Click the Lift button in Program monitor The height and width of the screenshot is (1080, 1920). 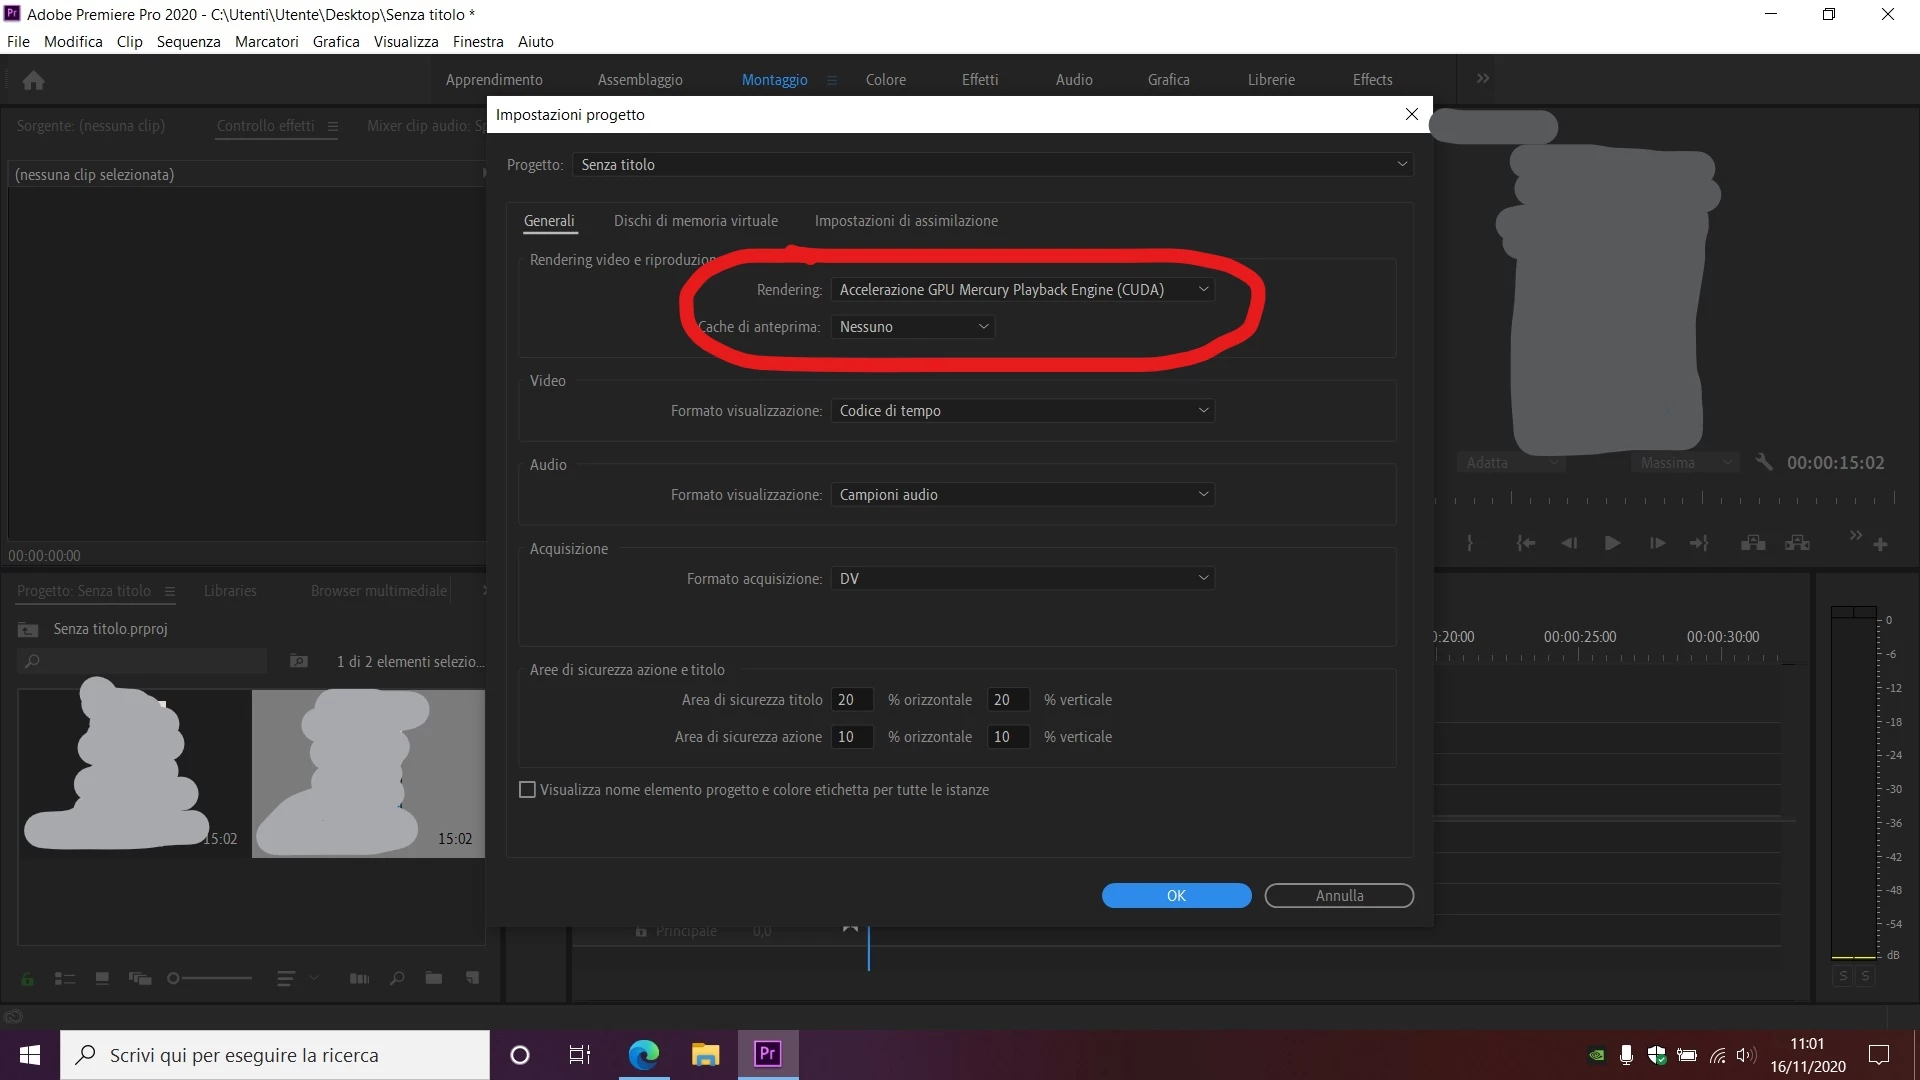1752,543
